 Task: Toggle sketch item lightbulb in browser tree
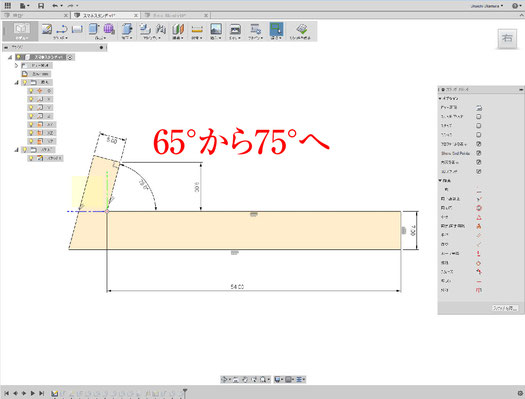coord(31,158)
